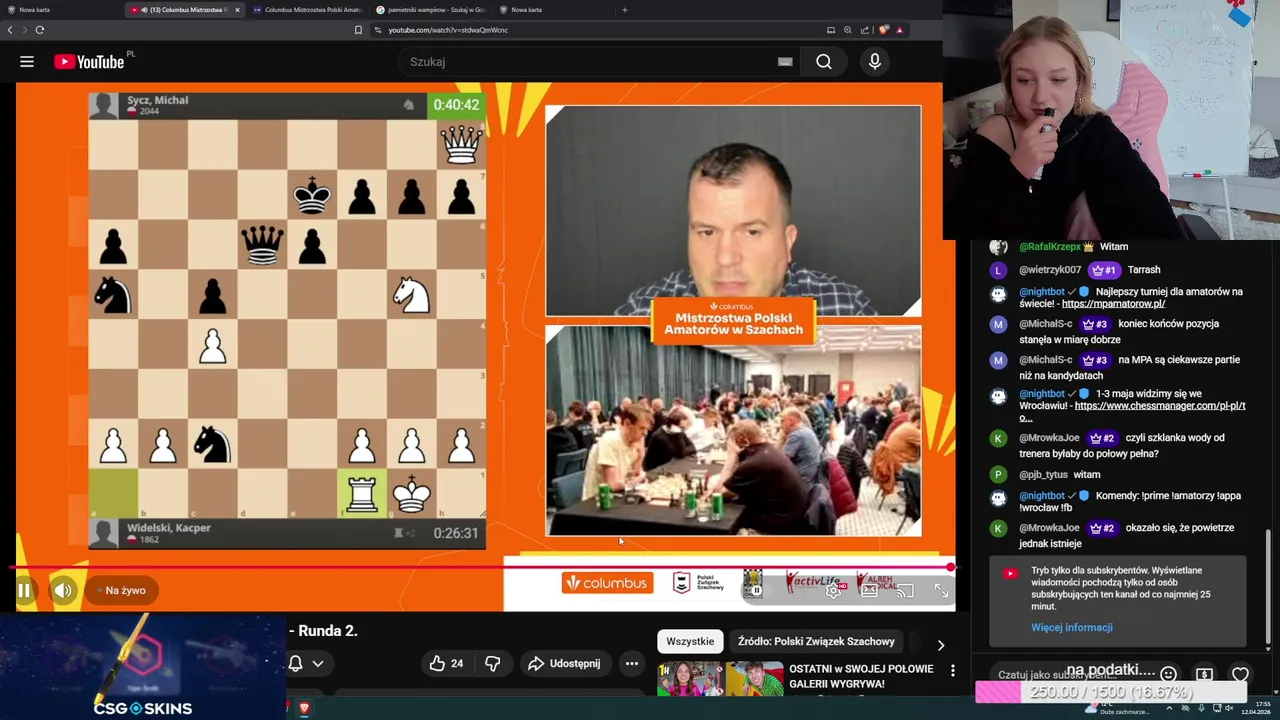Image resolution: width=1280 pixels, height=720 pixels.
Task: Open the mpamatorow.pl link in chat
Action: 1113,304
